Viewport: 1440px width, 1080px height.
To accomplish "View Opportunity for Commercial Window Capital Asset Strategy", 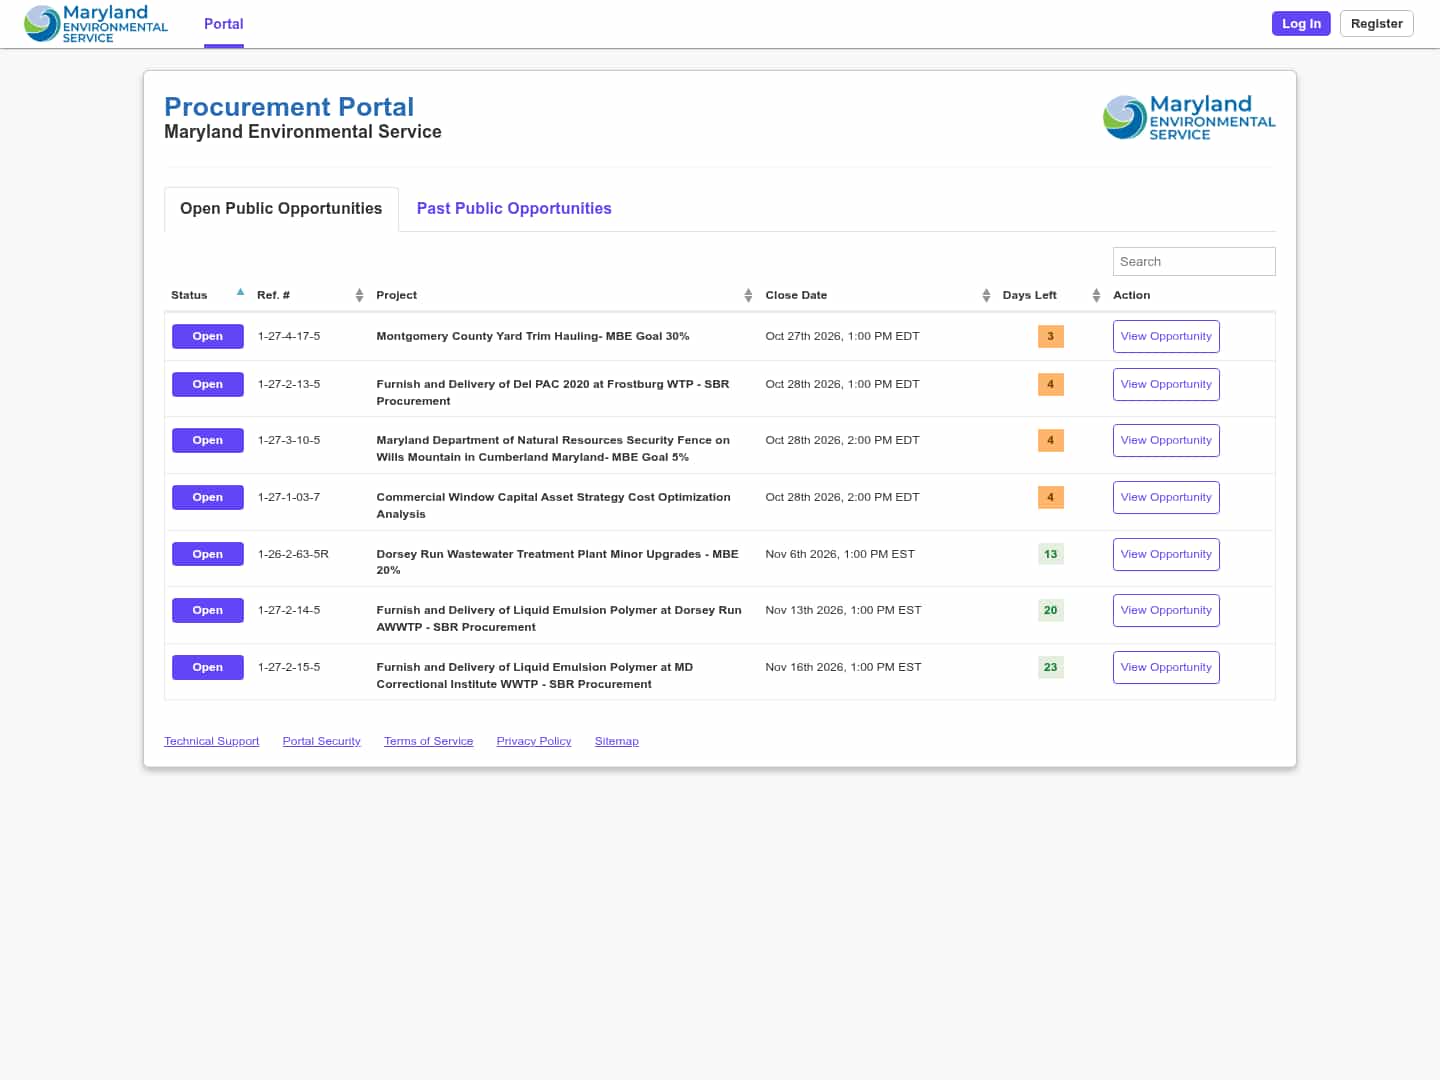I will [1166, 498].
